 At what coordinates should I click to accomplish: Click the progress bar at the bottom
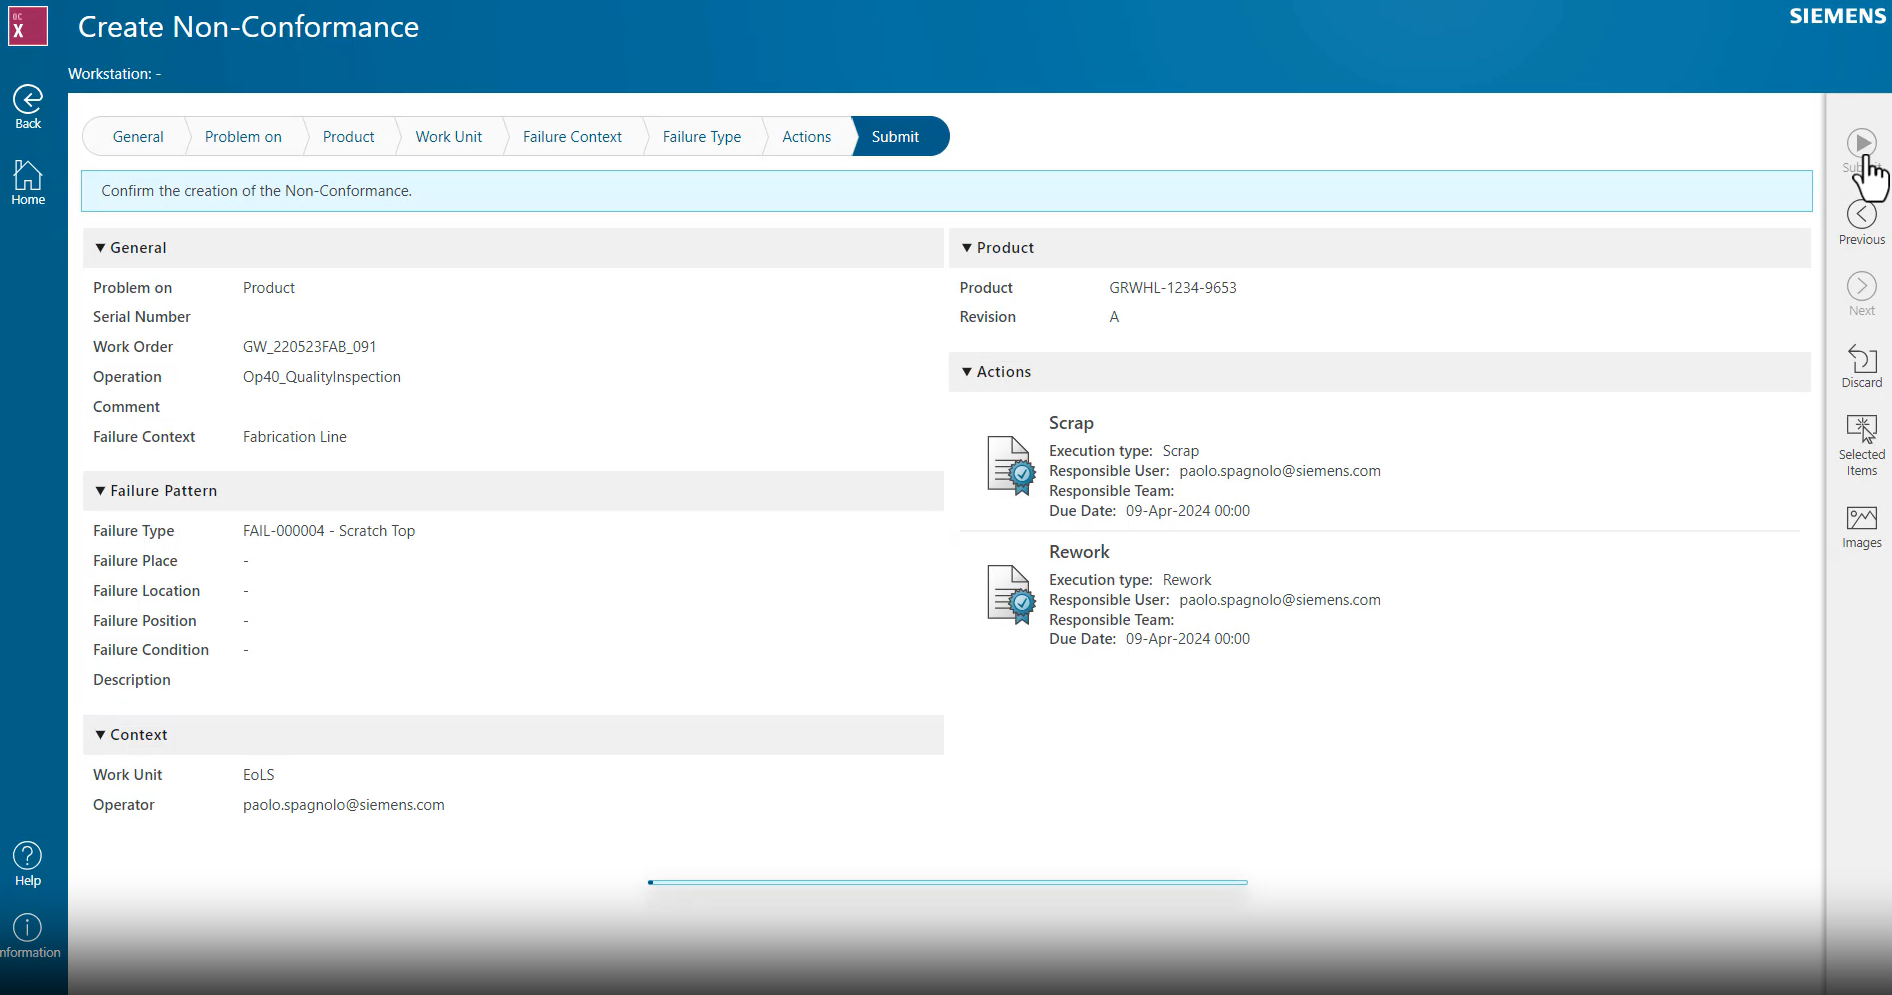[x=947, y=882]
